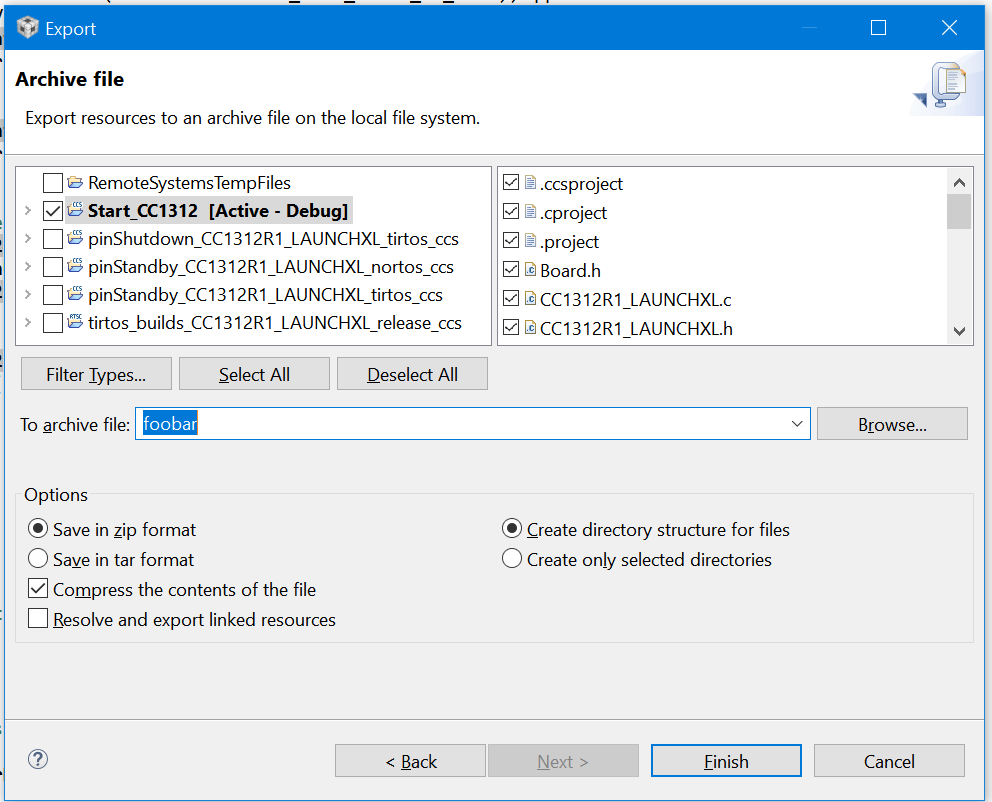Click the CC1312R1_LAUNCHXL.c source file icon

pyautogui.click(x=530, y=298)
